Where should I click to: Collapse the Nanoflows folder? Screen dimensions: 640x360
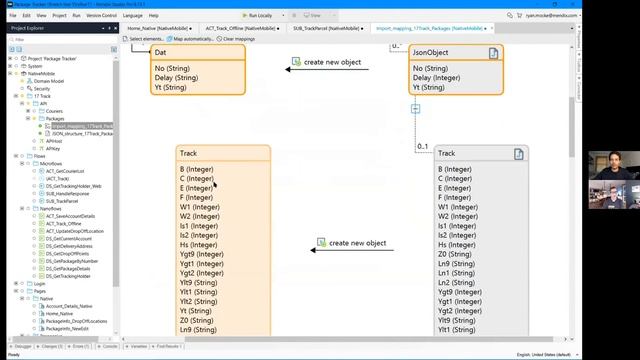pos(22,209)
